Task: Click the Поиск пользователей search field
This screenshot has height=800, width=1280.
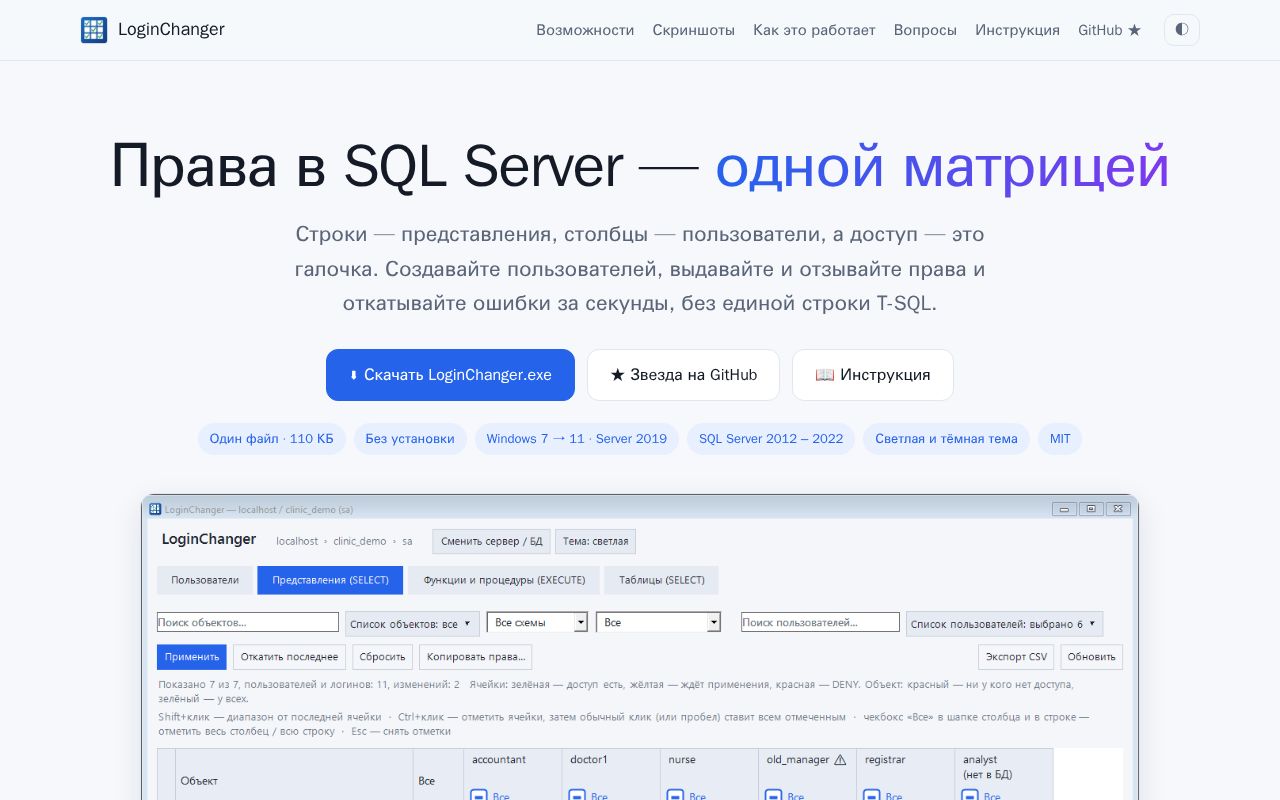Action: tap(820, 622)
